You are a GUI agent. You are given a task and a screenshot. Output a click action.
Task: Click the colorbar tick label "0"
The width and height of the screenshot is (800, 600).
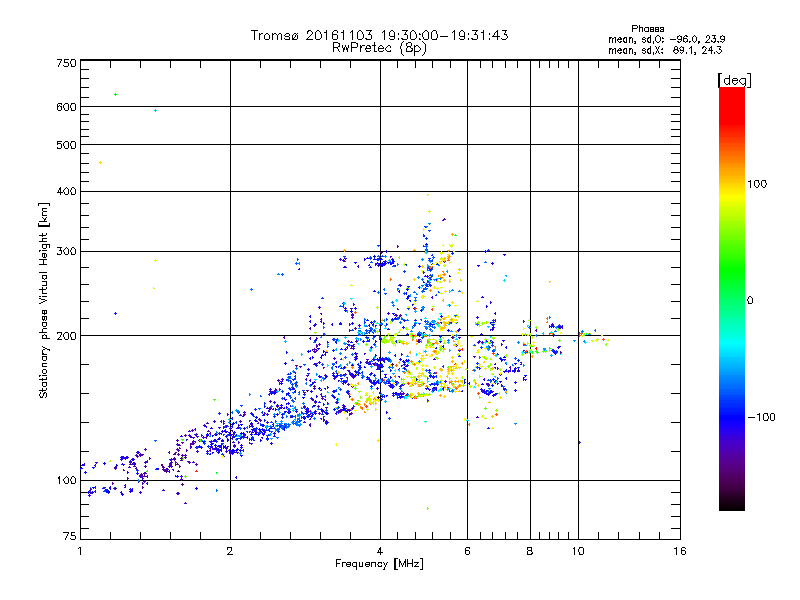[750, 301]
